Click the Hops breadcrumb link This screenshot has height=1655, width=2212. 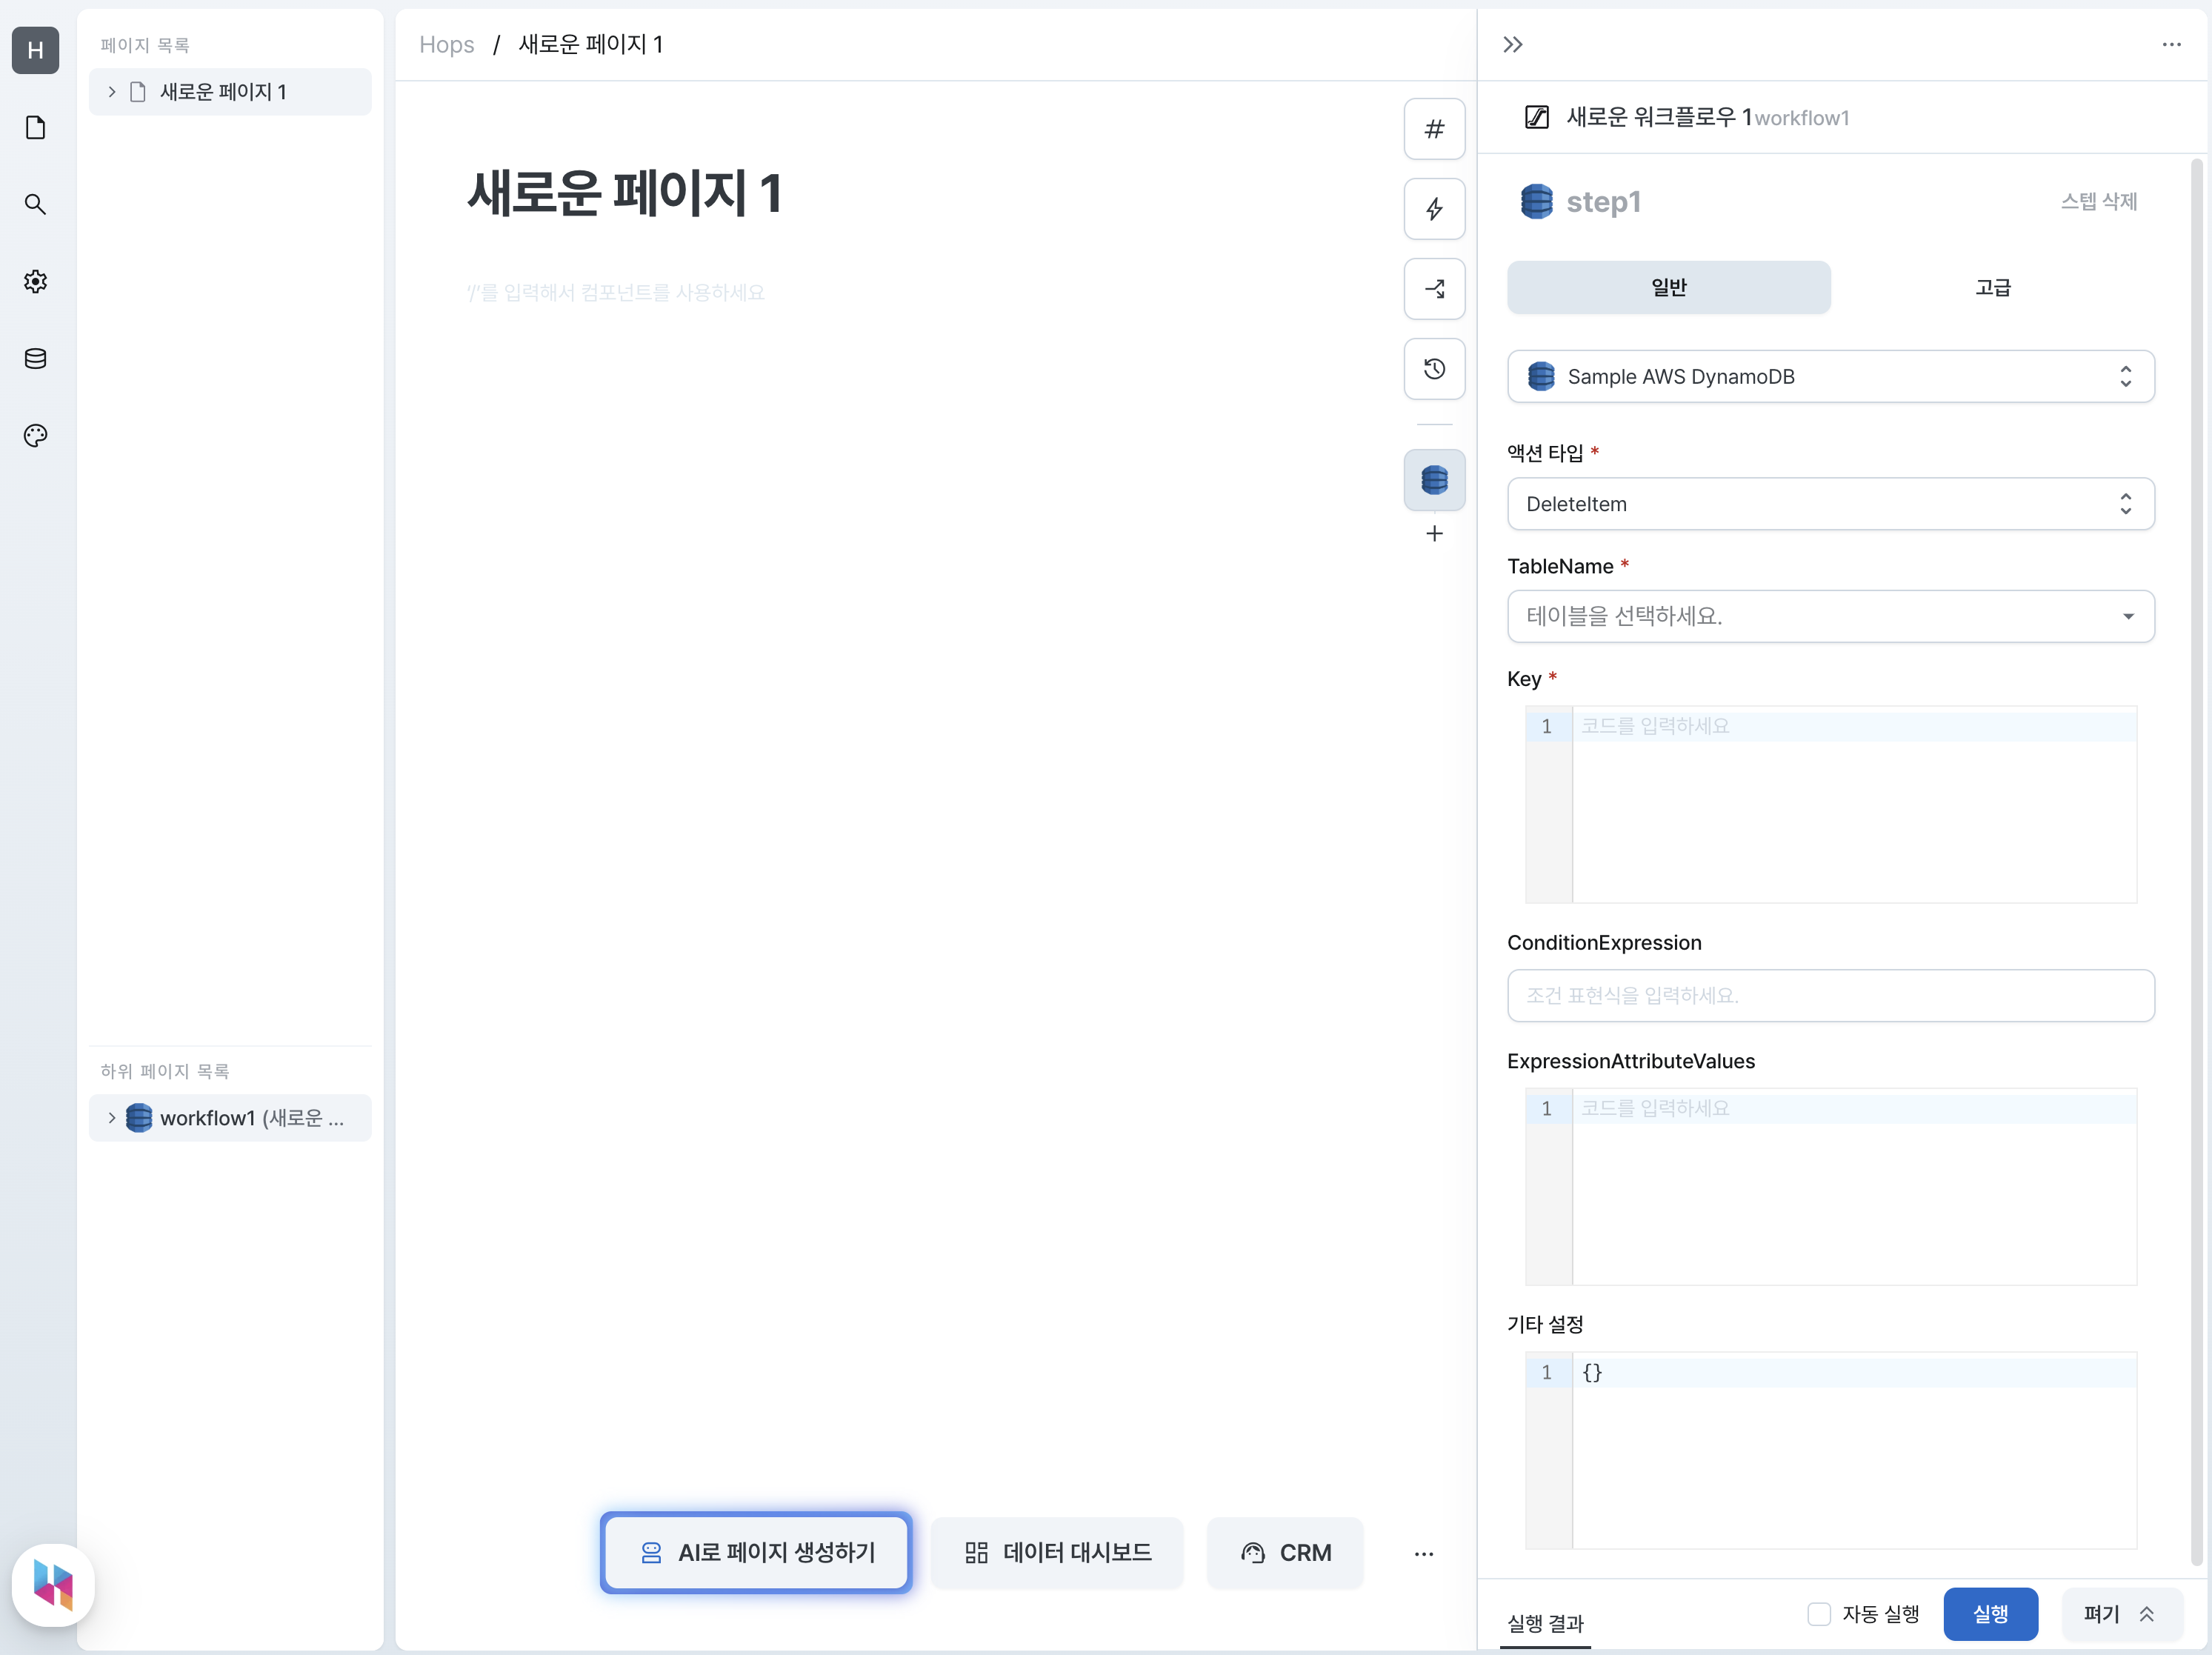pyautogui.click(x=446, y=45)
